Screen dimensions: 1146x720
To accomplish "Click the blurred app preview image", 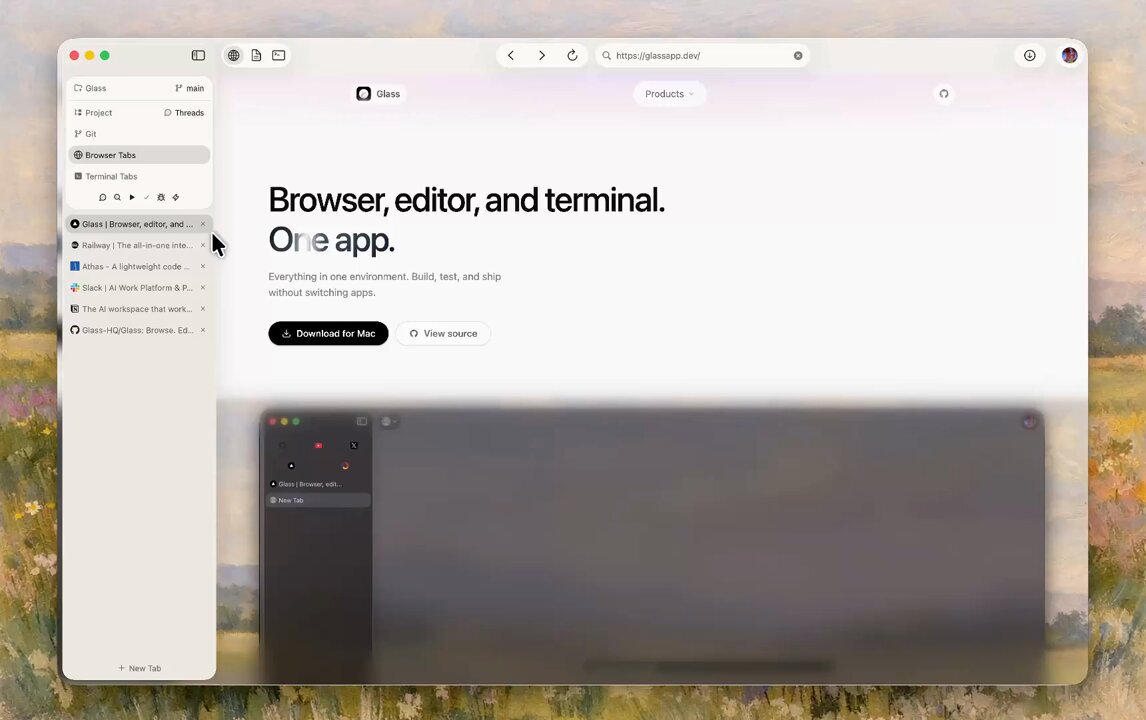I will tap(652, 547).
